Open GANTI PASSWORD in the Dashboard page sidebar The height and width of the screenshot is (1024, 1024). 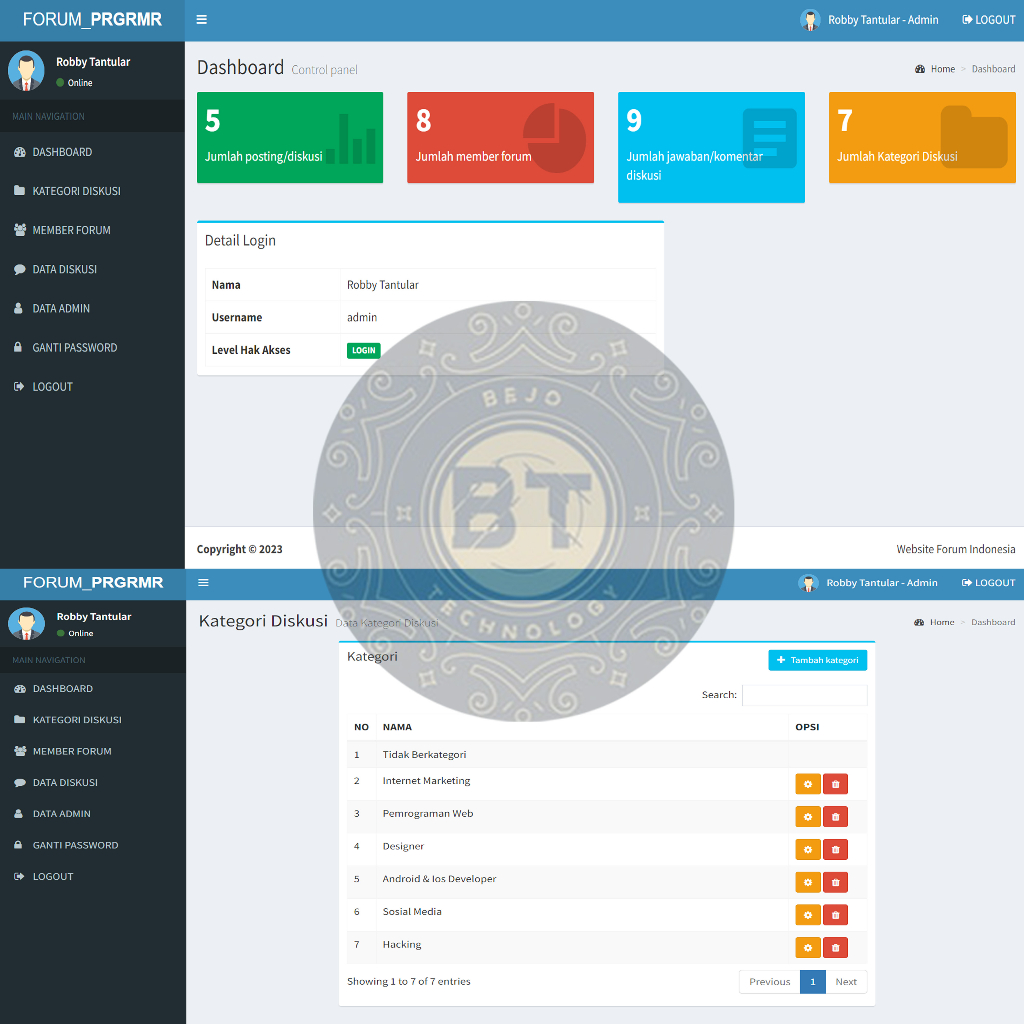click(x=74, y=348)
